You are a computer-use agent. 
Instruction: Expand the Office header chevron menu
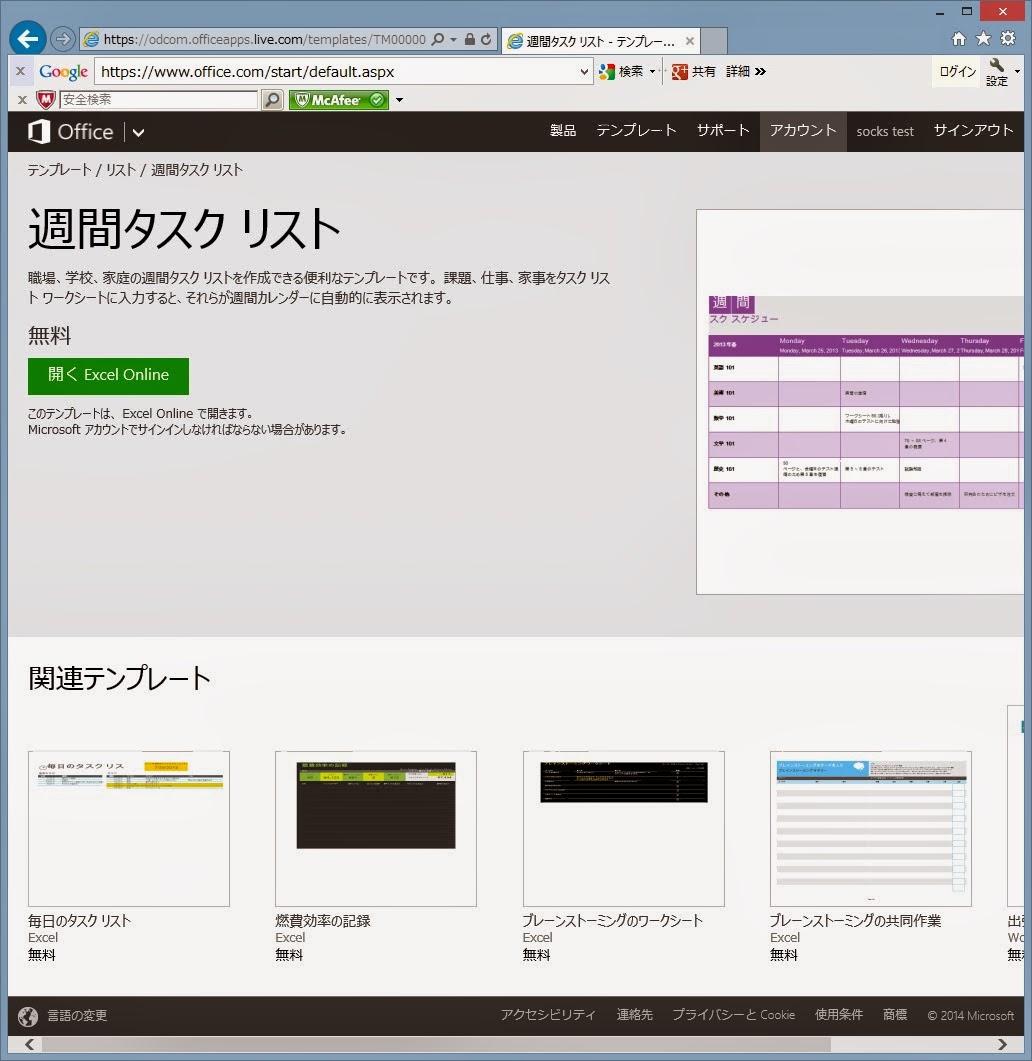138,133
